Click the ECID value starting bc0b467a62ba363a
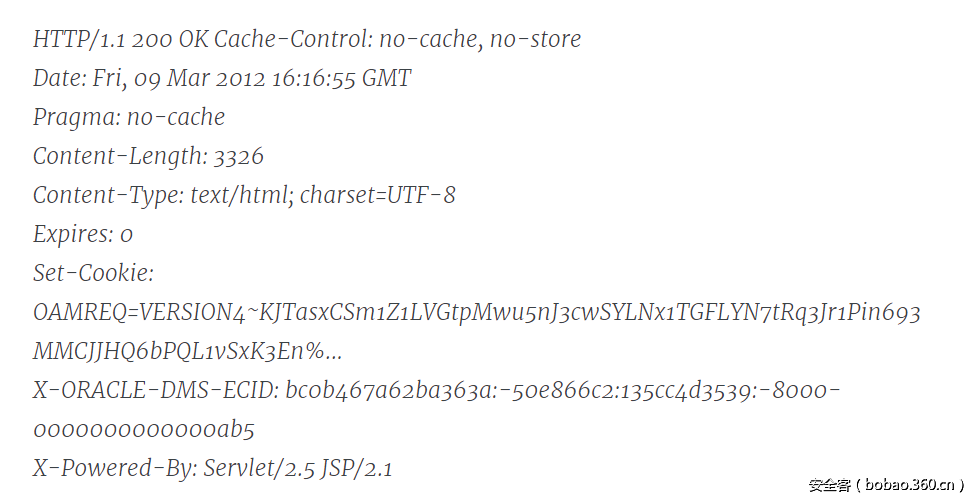Image resolution: width=979 pixels, height=503 pixels. pos(563,391)
